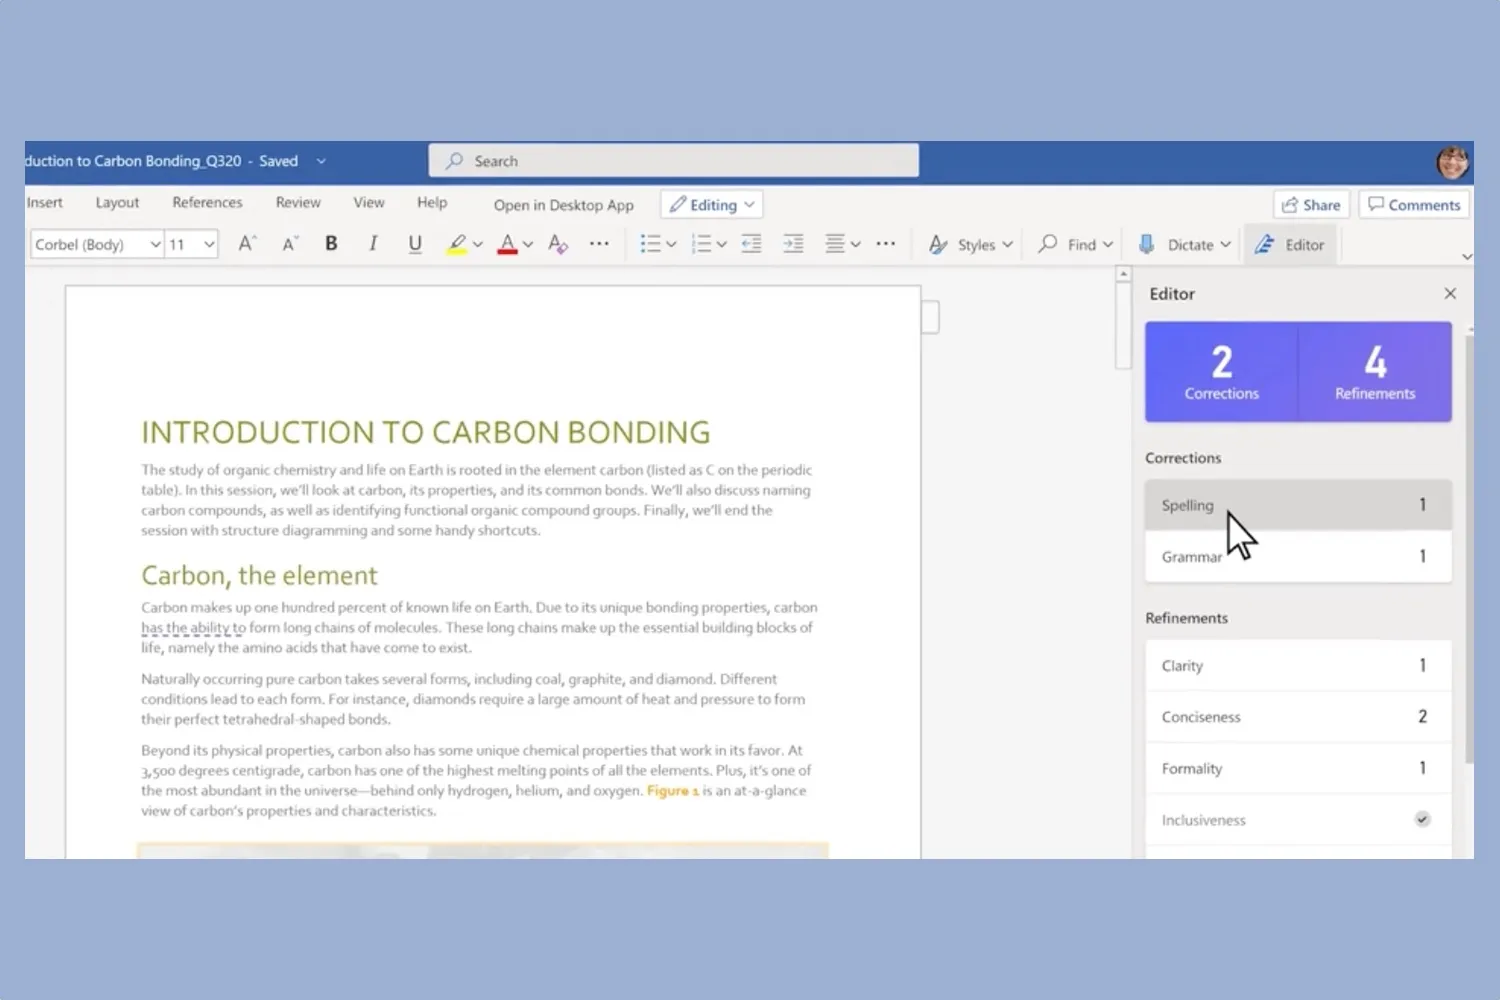The height and width of the screenshot is (1000, 1500).
Task: Click the Dictate microphone icon
Action: coord(1147,244)
